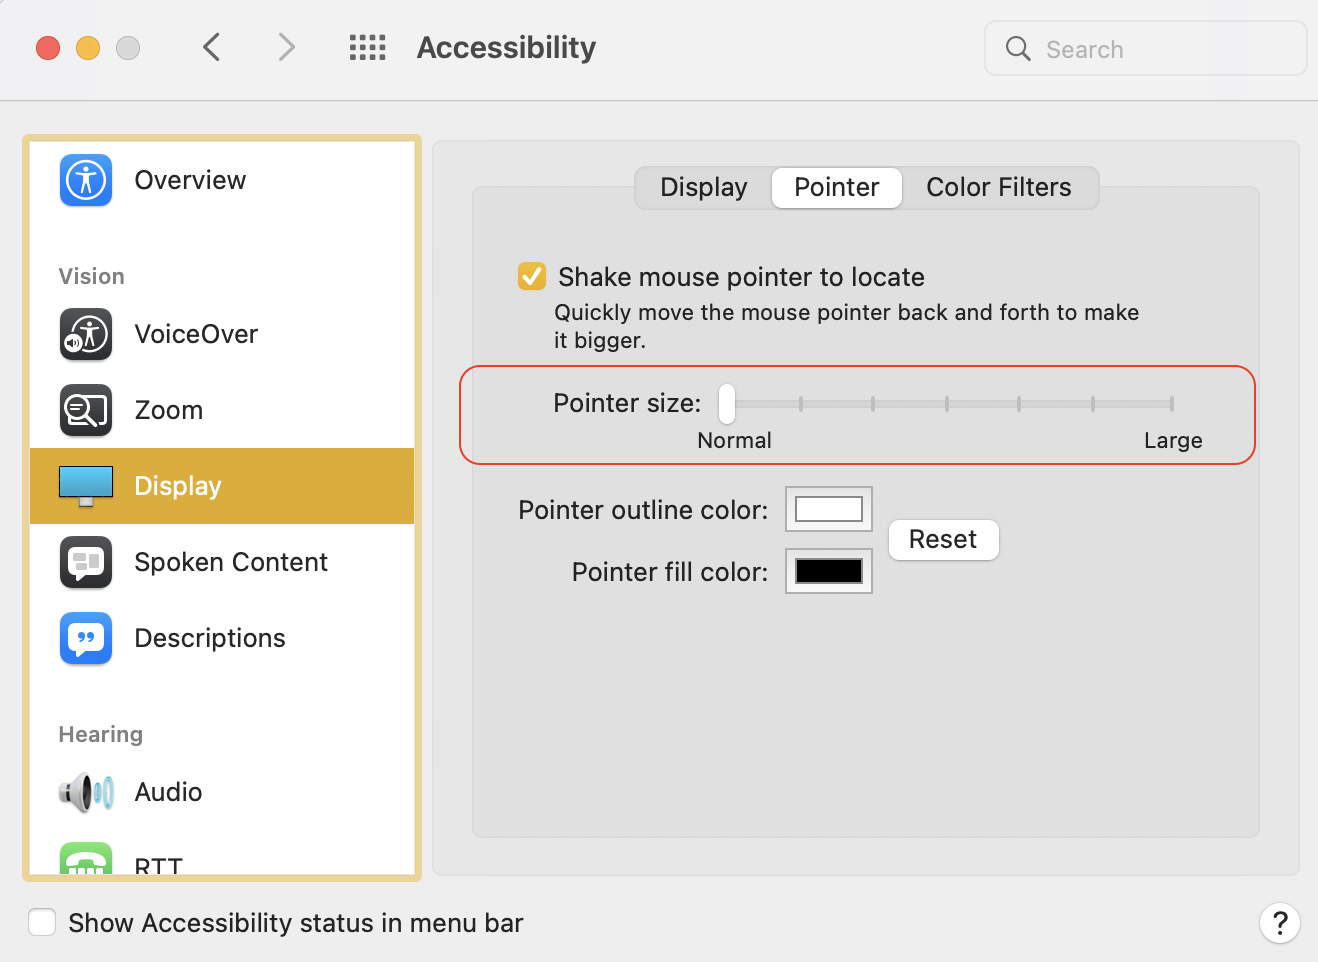This screenshot has width=1318, height=962.
Task: Open the Overview accessibility icon
Action: pos(86,180)
